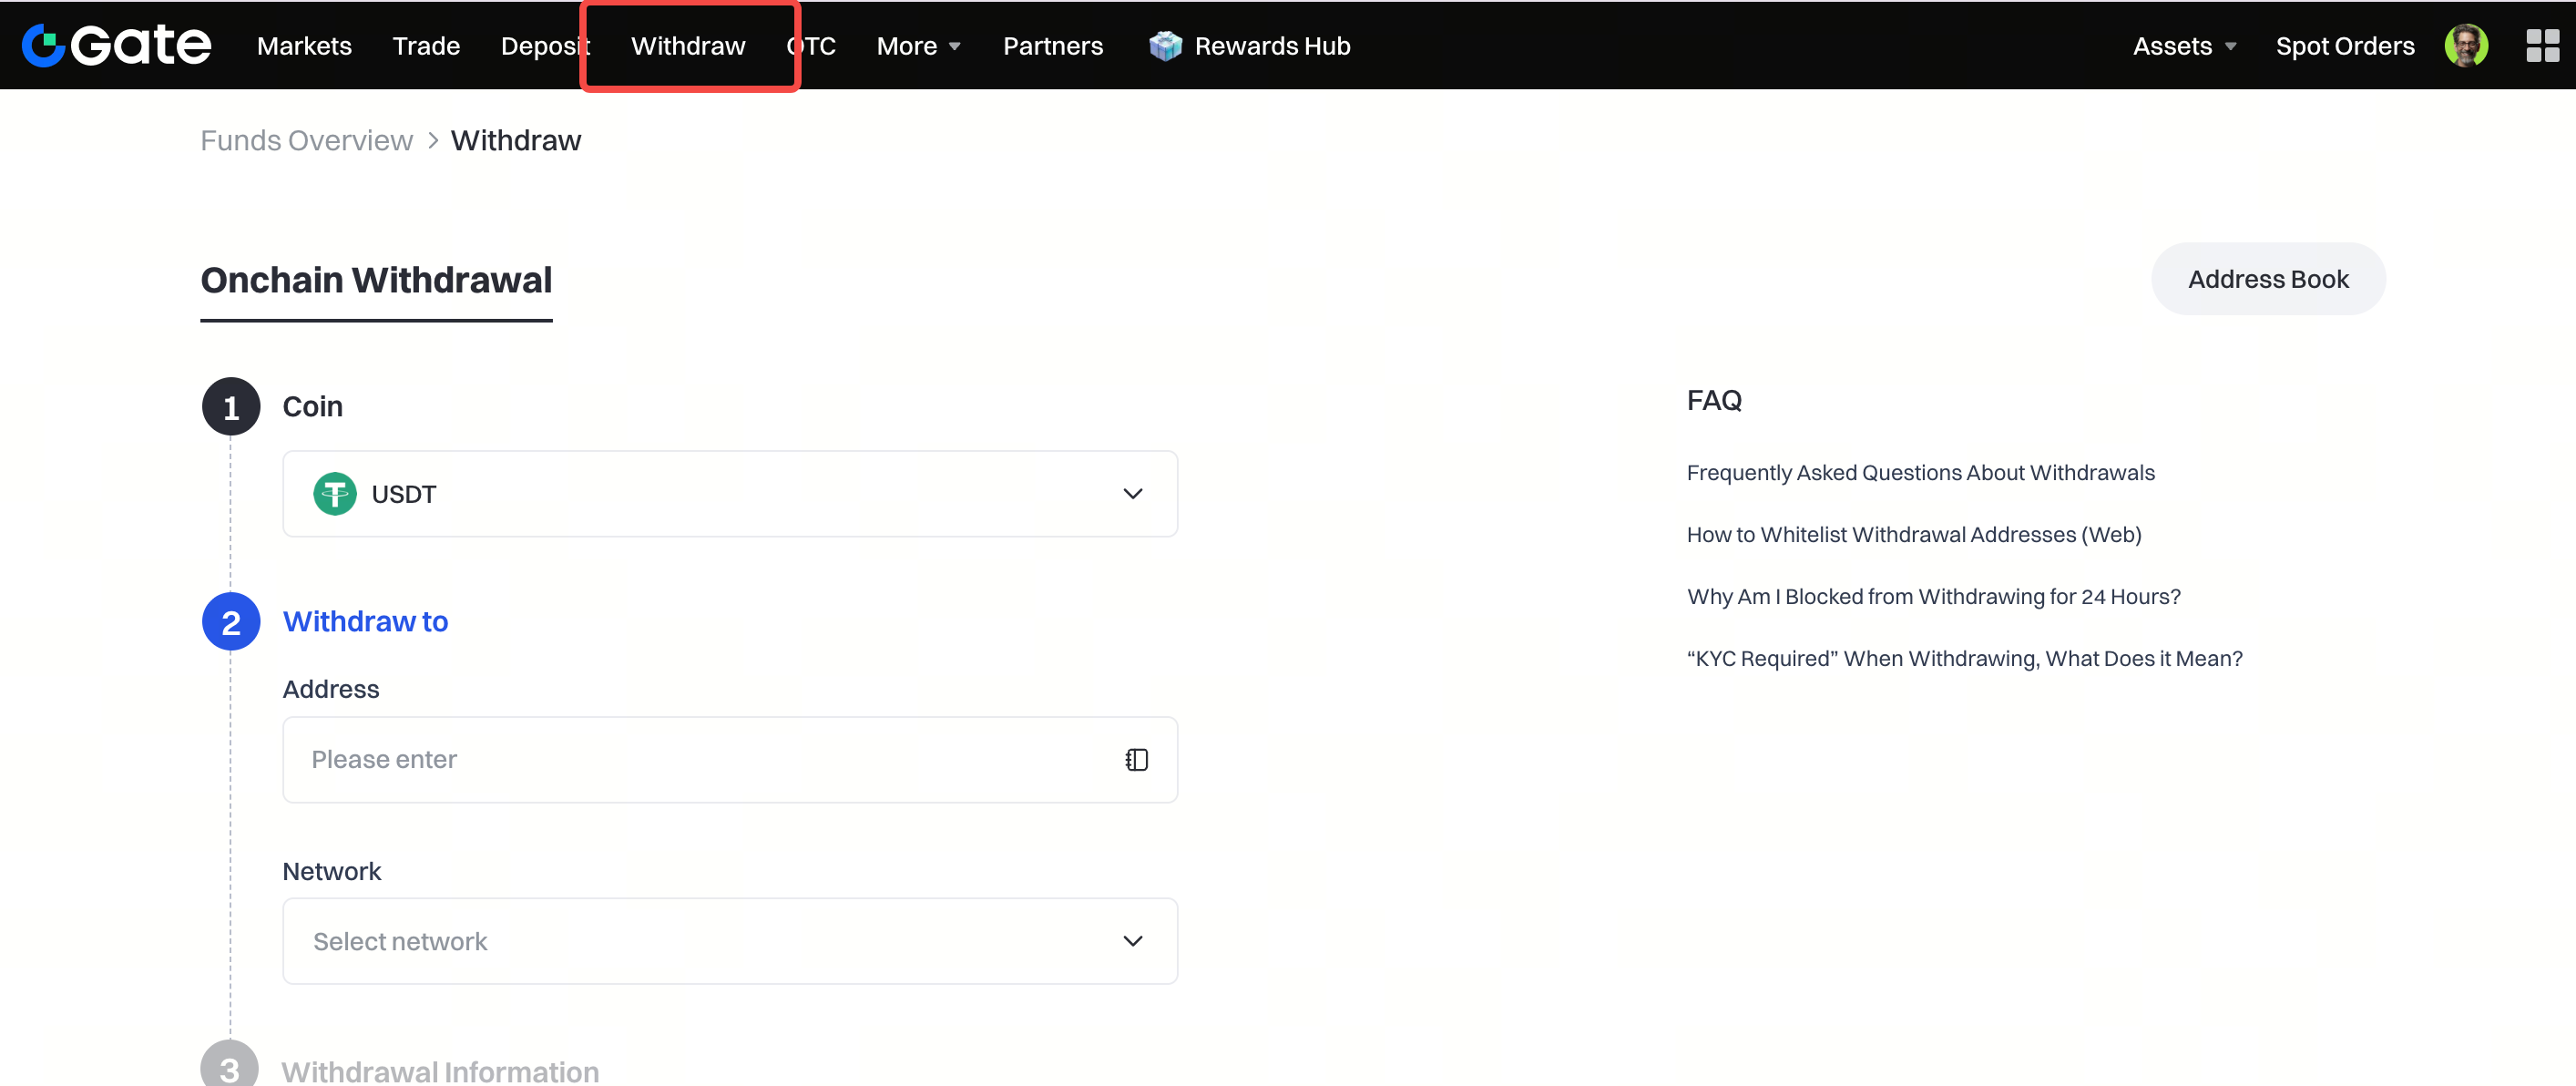View Spot Orders
2576x1086 pixels.
point(2344,46)
